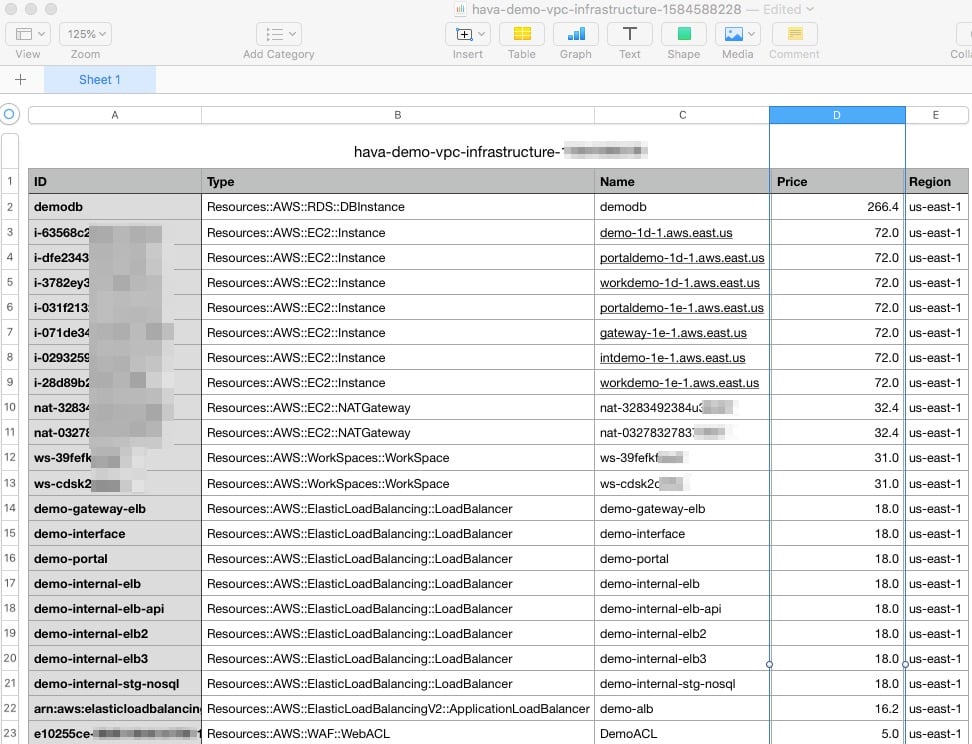Click the Graph chart icon

point(575,34)
